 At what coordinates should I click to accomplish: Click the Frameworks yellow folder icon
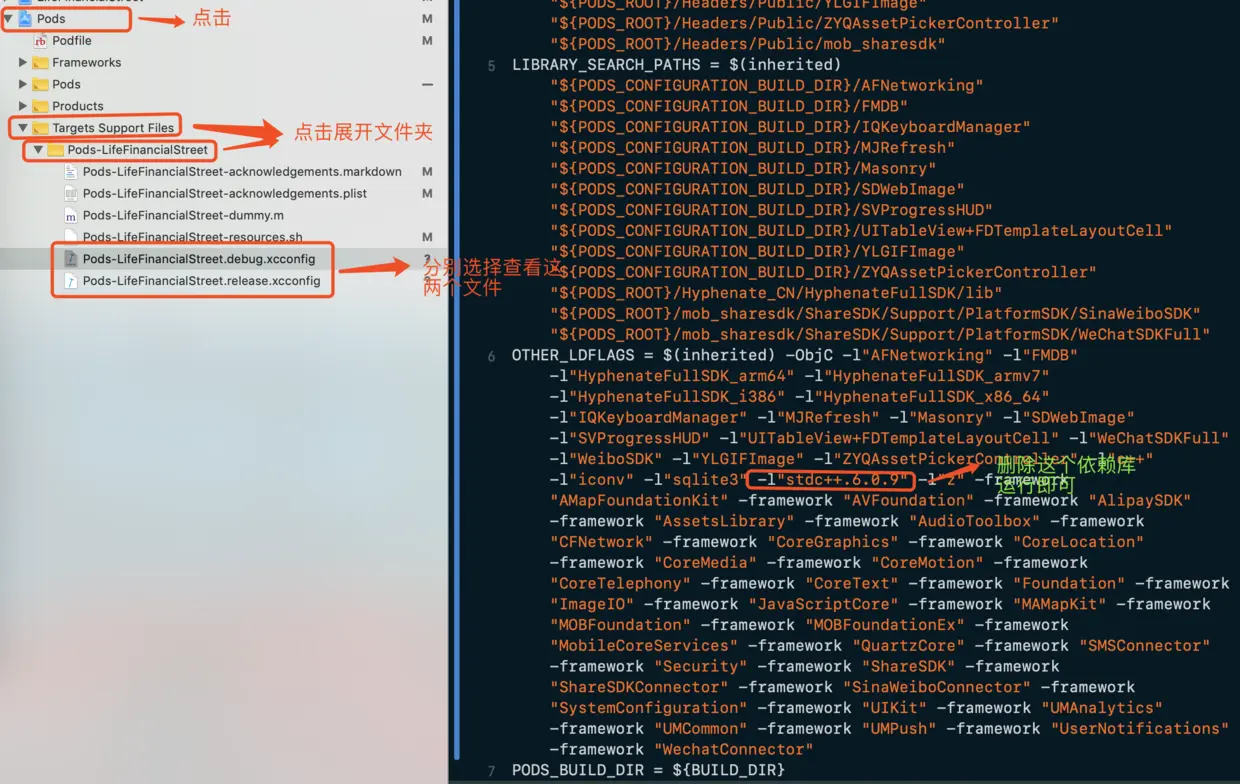pyautogui.click(x=43, y=62)
